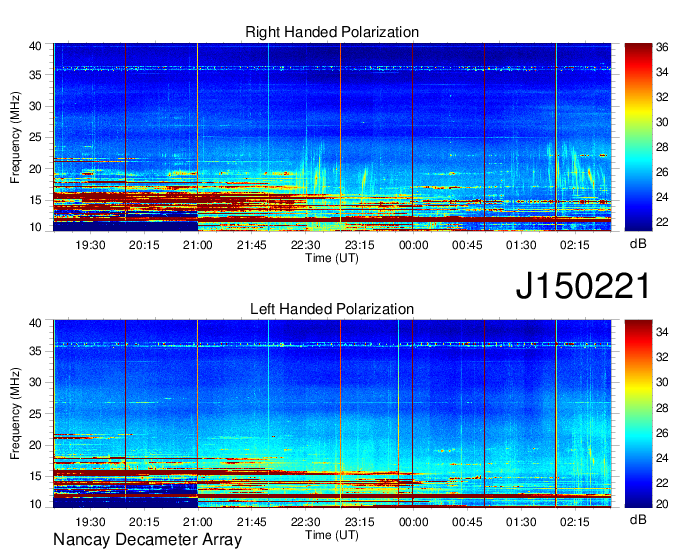The width and height of the screenshot is (680, 552).
Task: Click the 21:00 tick under Left Handed plot
Action: pyautogui.click(x=198, y=522)
